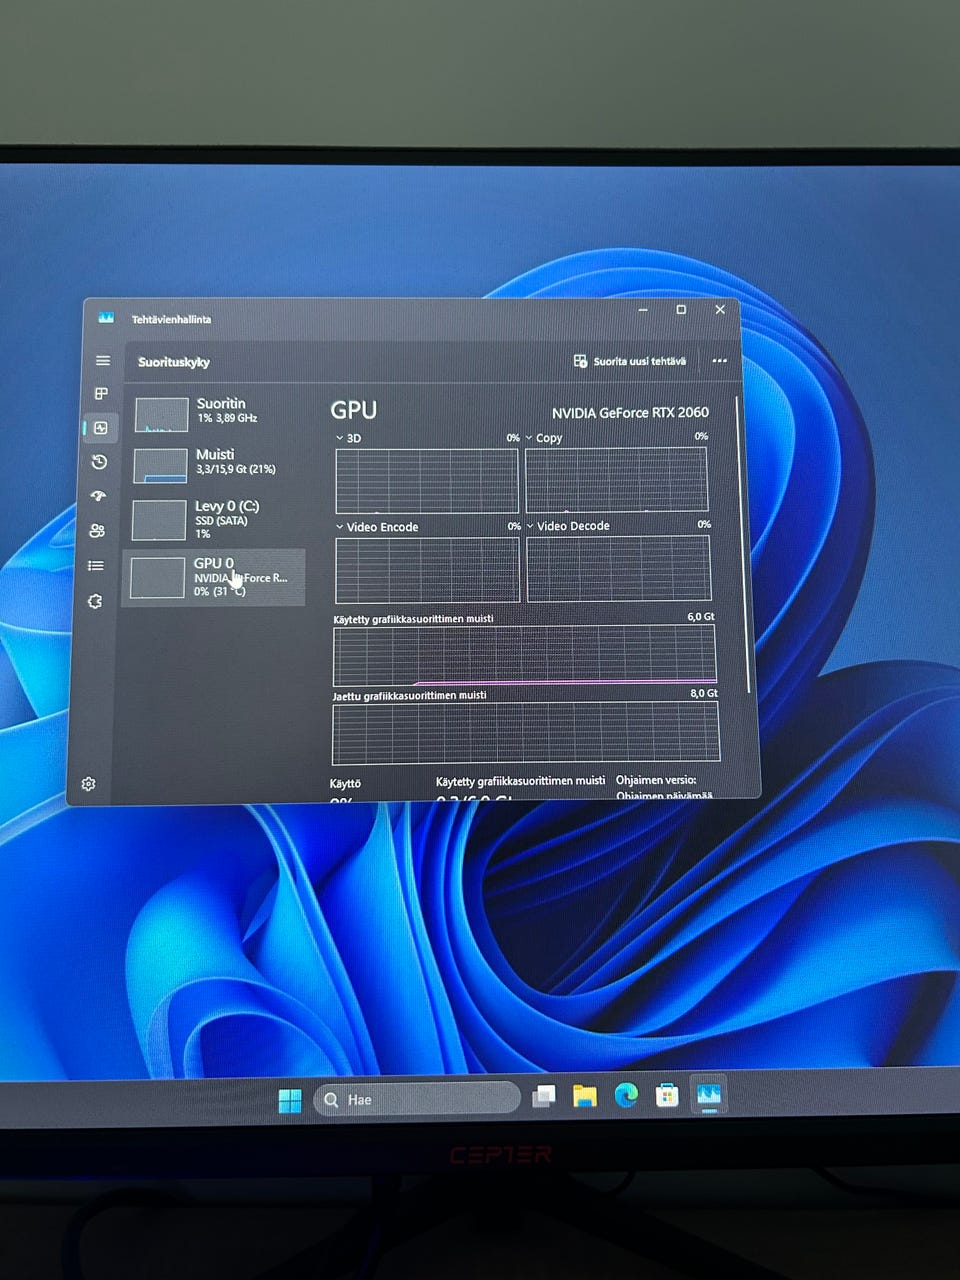Click the Käyttö label below the graphs

tap(345, 784)
